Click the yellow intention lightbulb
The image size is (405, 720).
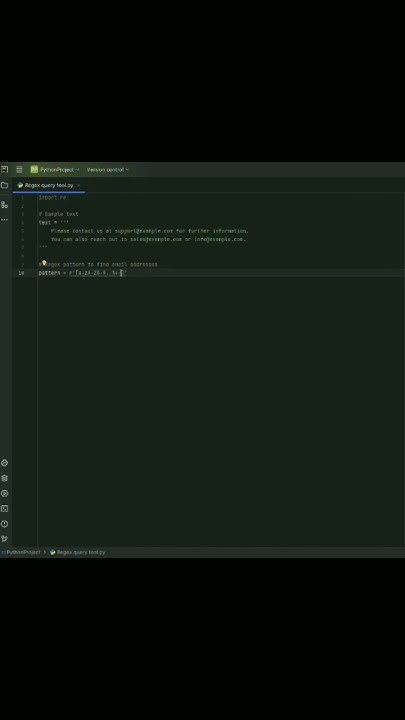click(x=44, y=263)
